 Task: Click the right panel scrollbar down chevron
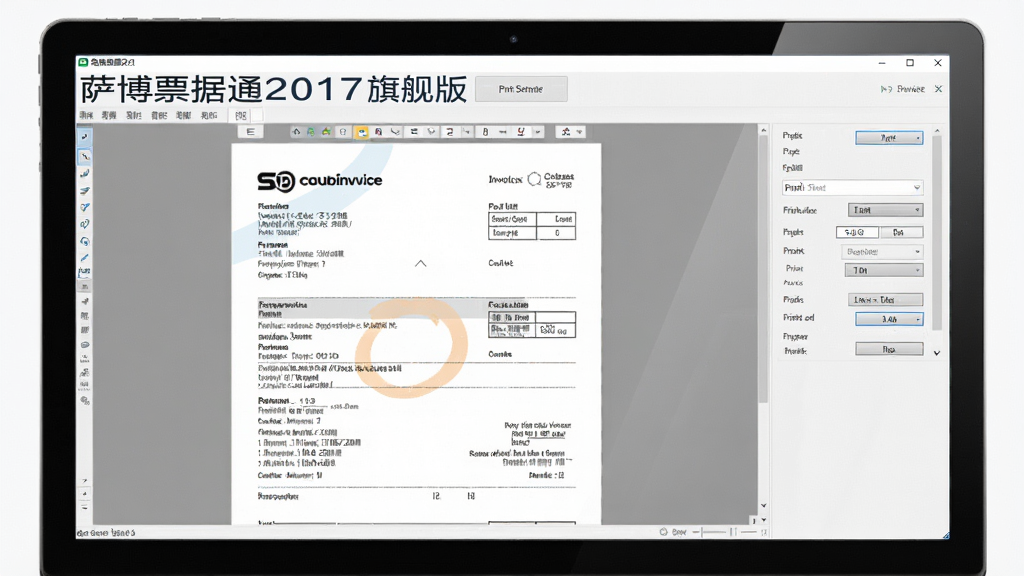tap(937, 353)
